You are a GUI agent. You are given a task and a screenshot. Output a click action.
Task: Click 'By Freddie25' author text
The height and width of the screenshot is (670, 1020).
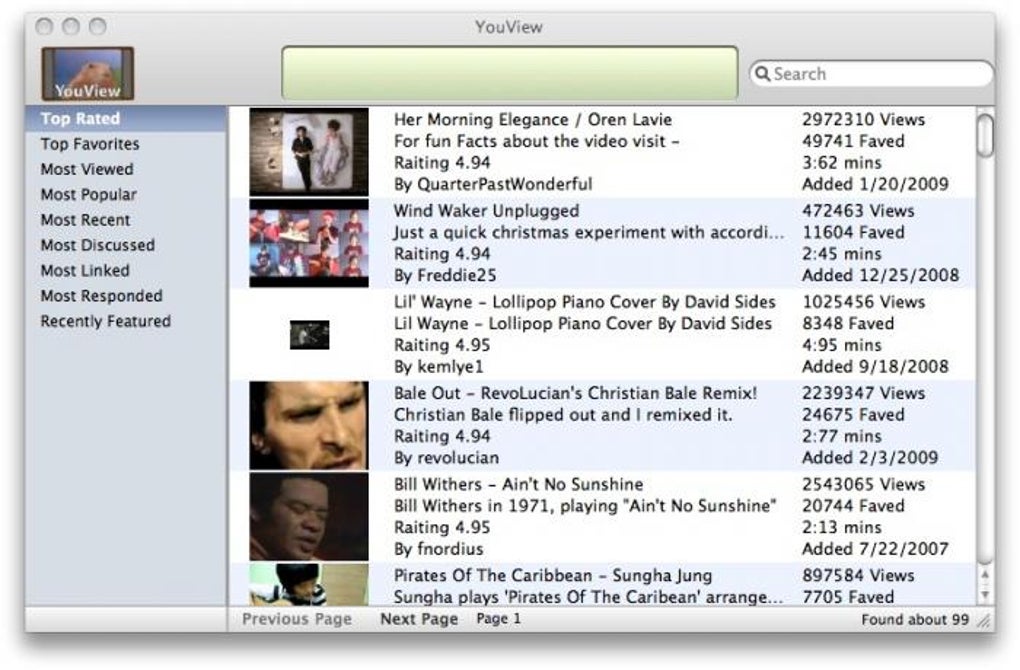point(445,275)
